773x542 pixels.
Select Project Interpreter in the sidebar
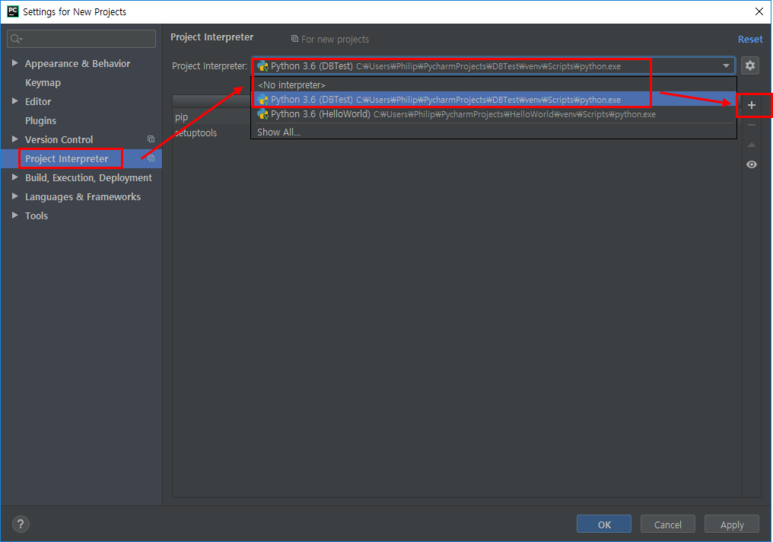pos(67,158)
